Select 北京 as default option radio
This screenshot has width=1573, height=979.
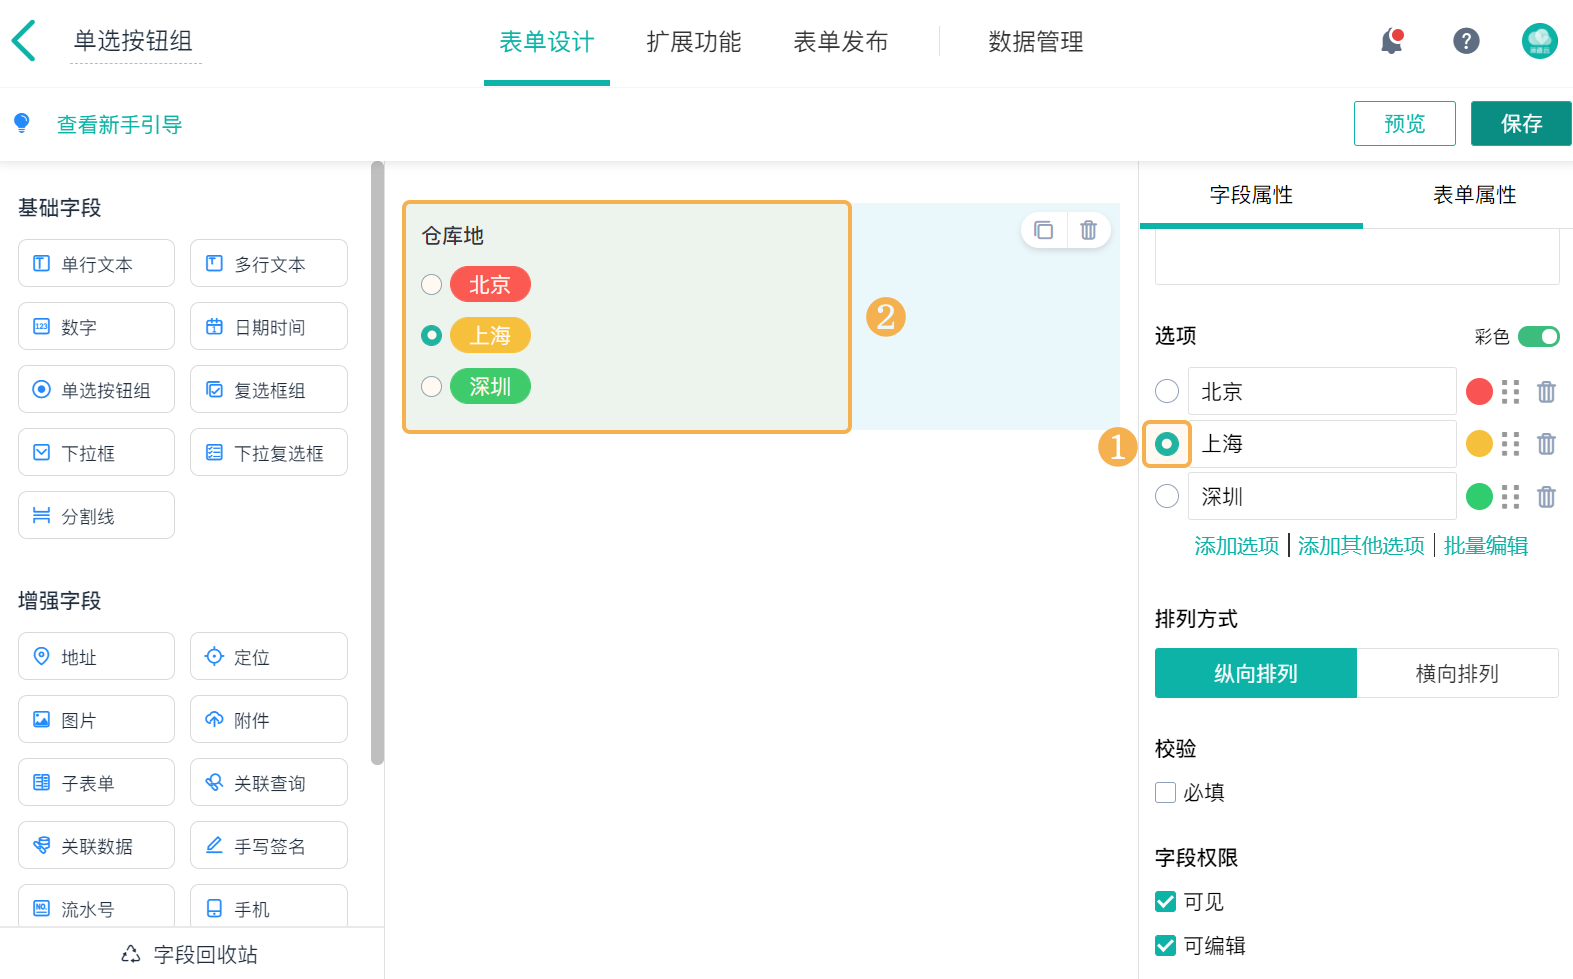1167,391
